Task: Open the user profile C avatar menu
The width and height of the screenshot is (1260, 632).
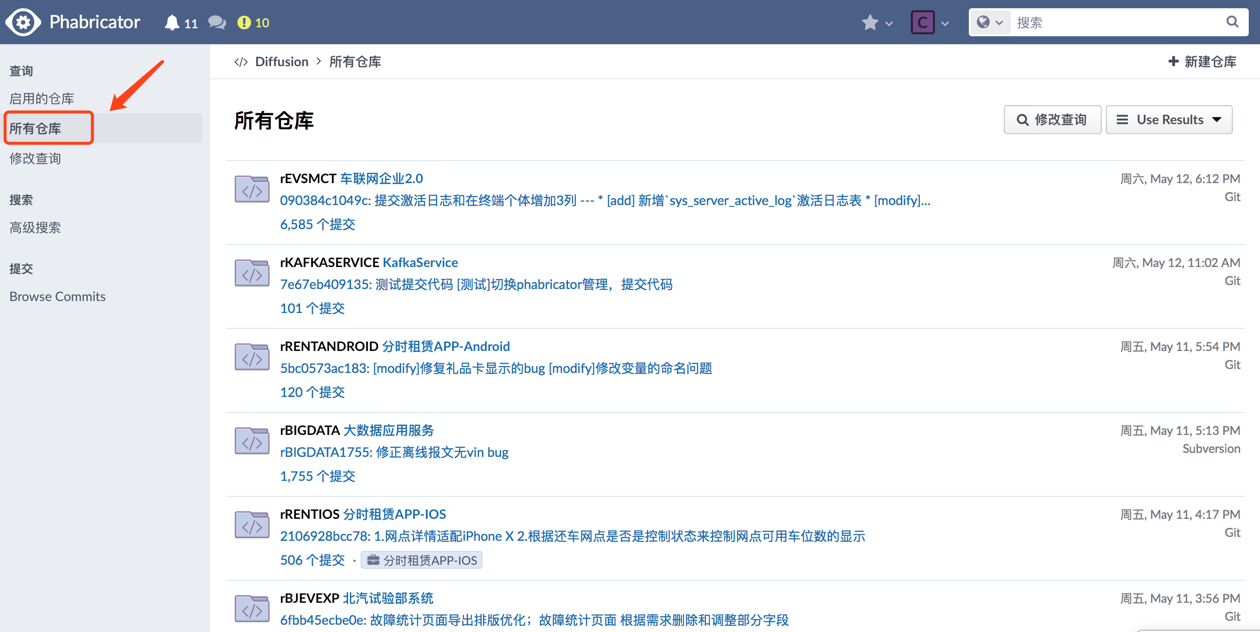Action: point(929,22)
